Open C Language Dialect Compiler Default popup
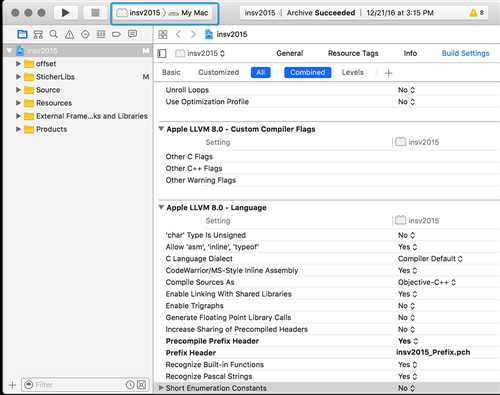500x395 pixels. tap(430, 259)
